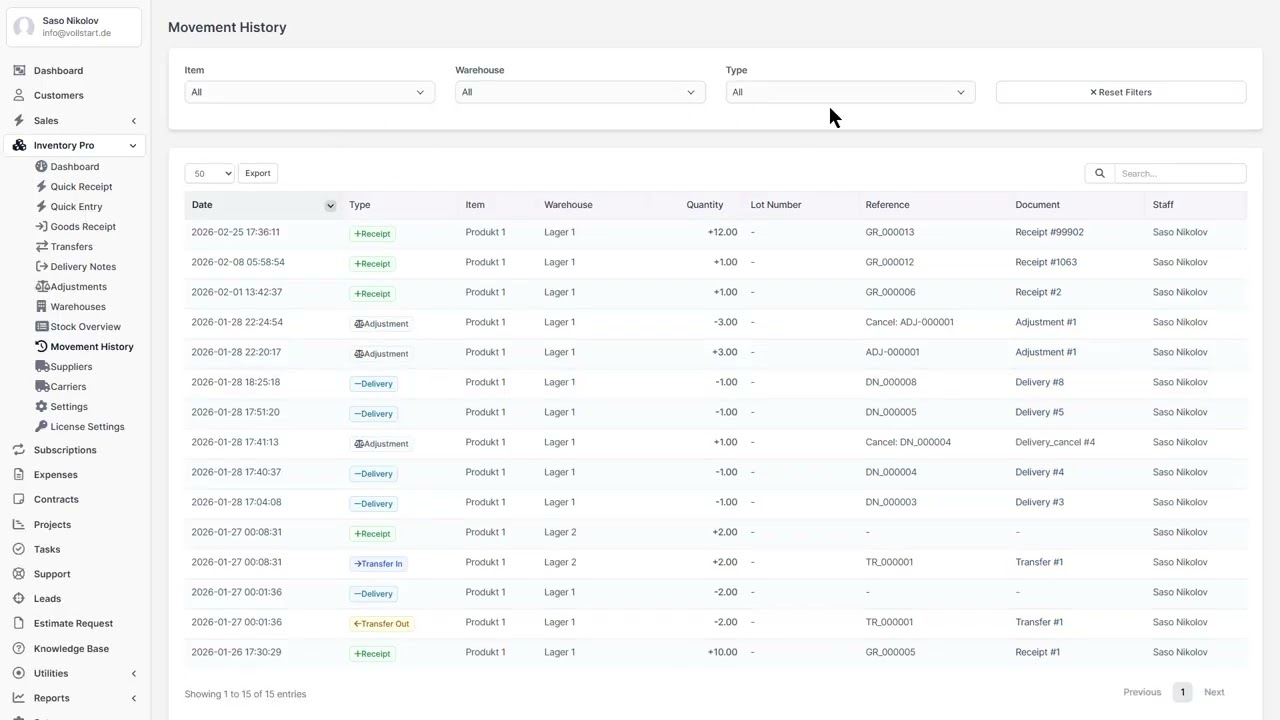Click the Contracts icon

click(x=19, y=499)
